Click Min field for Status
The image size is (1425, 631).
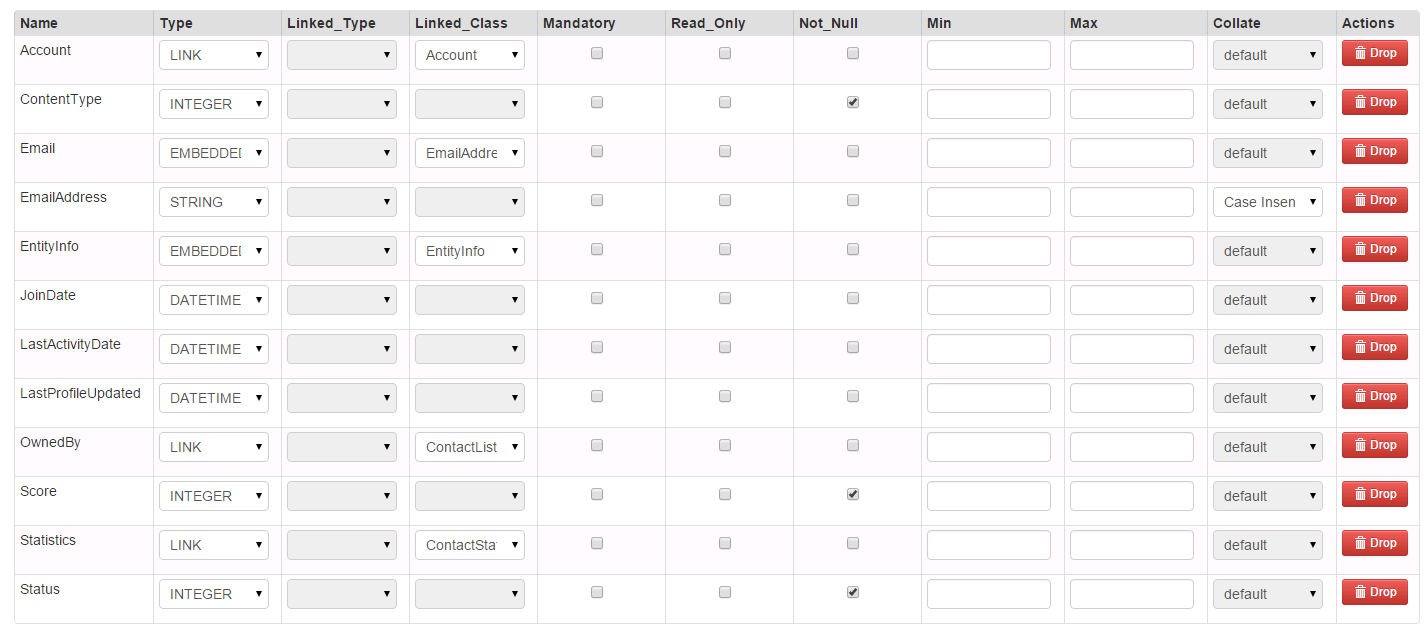989,594
